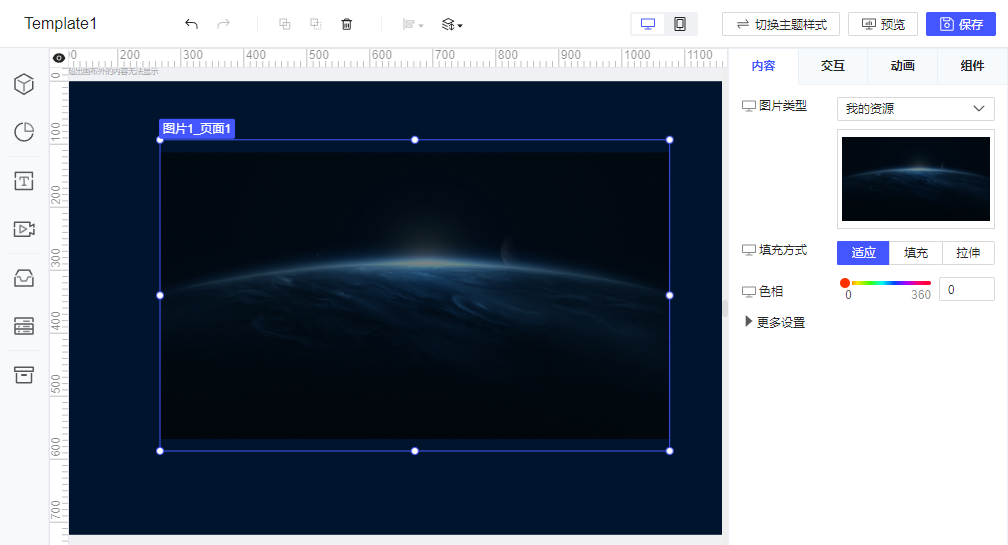Open the 我的资源 image type dropdown
This screenshot has width=1008, height=545.
tap(915, 109)
